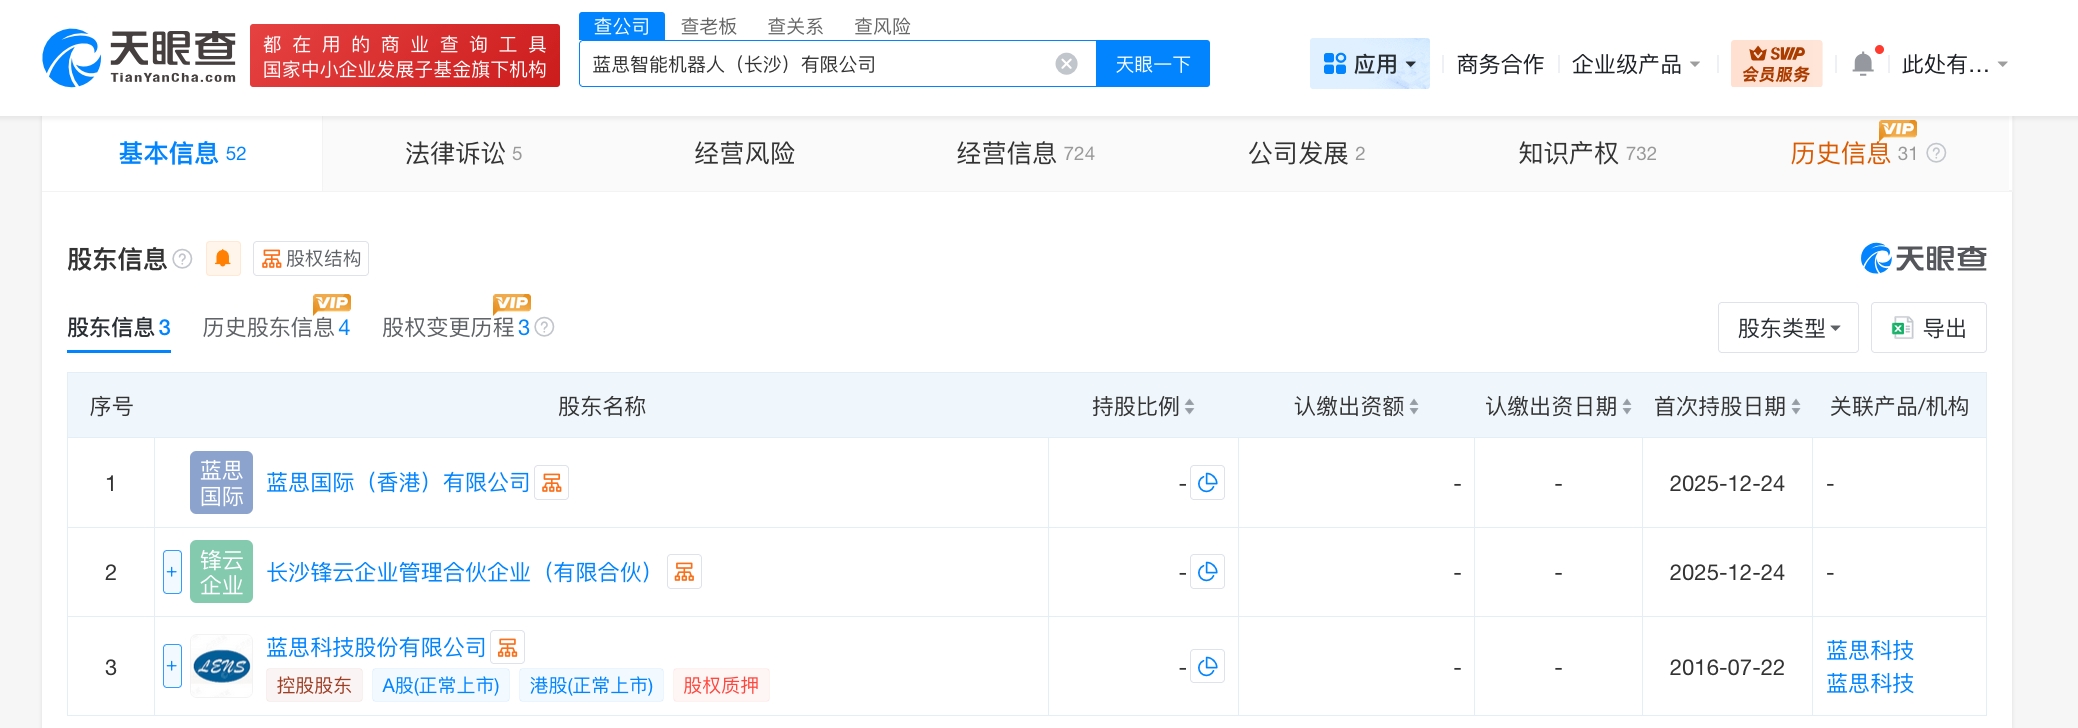
Task: Open the 应用 dropdown menu
Action: click(x=1369, y=64)
